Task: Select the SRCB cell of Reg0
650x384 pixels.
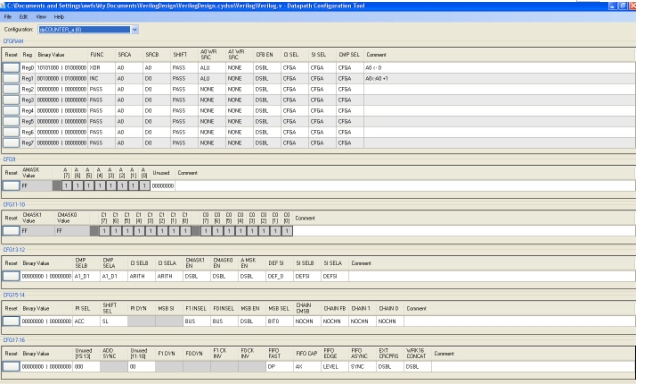Action: [156, 68]
